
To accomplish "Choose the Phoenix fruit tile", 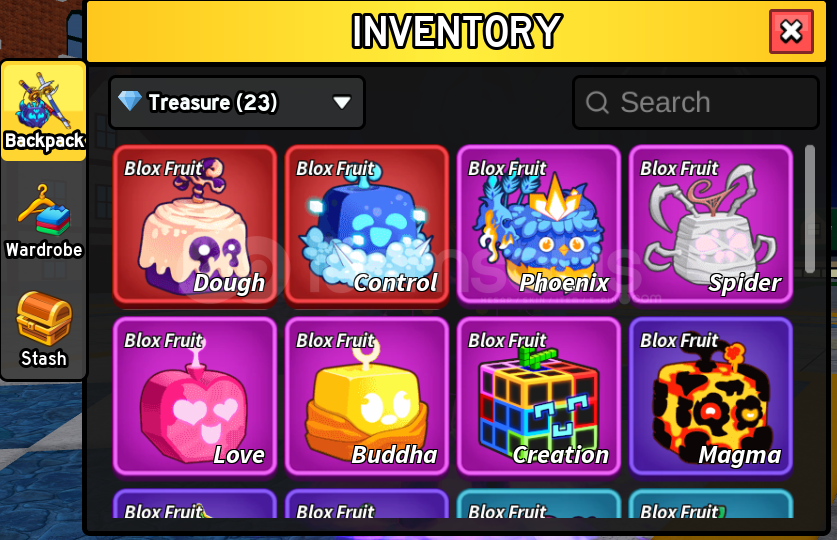I will (539, 225).
